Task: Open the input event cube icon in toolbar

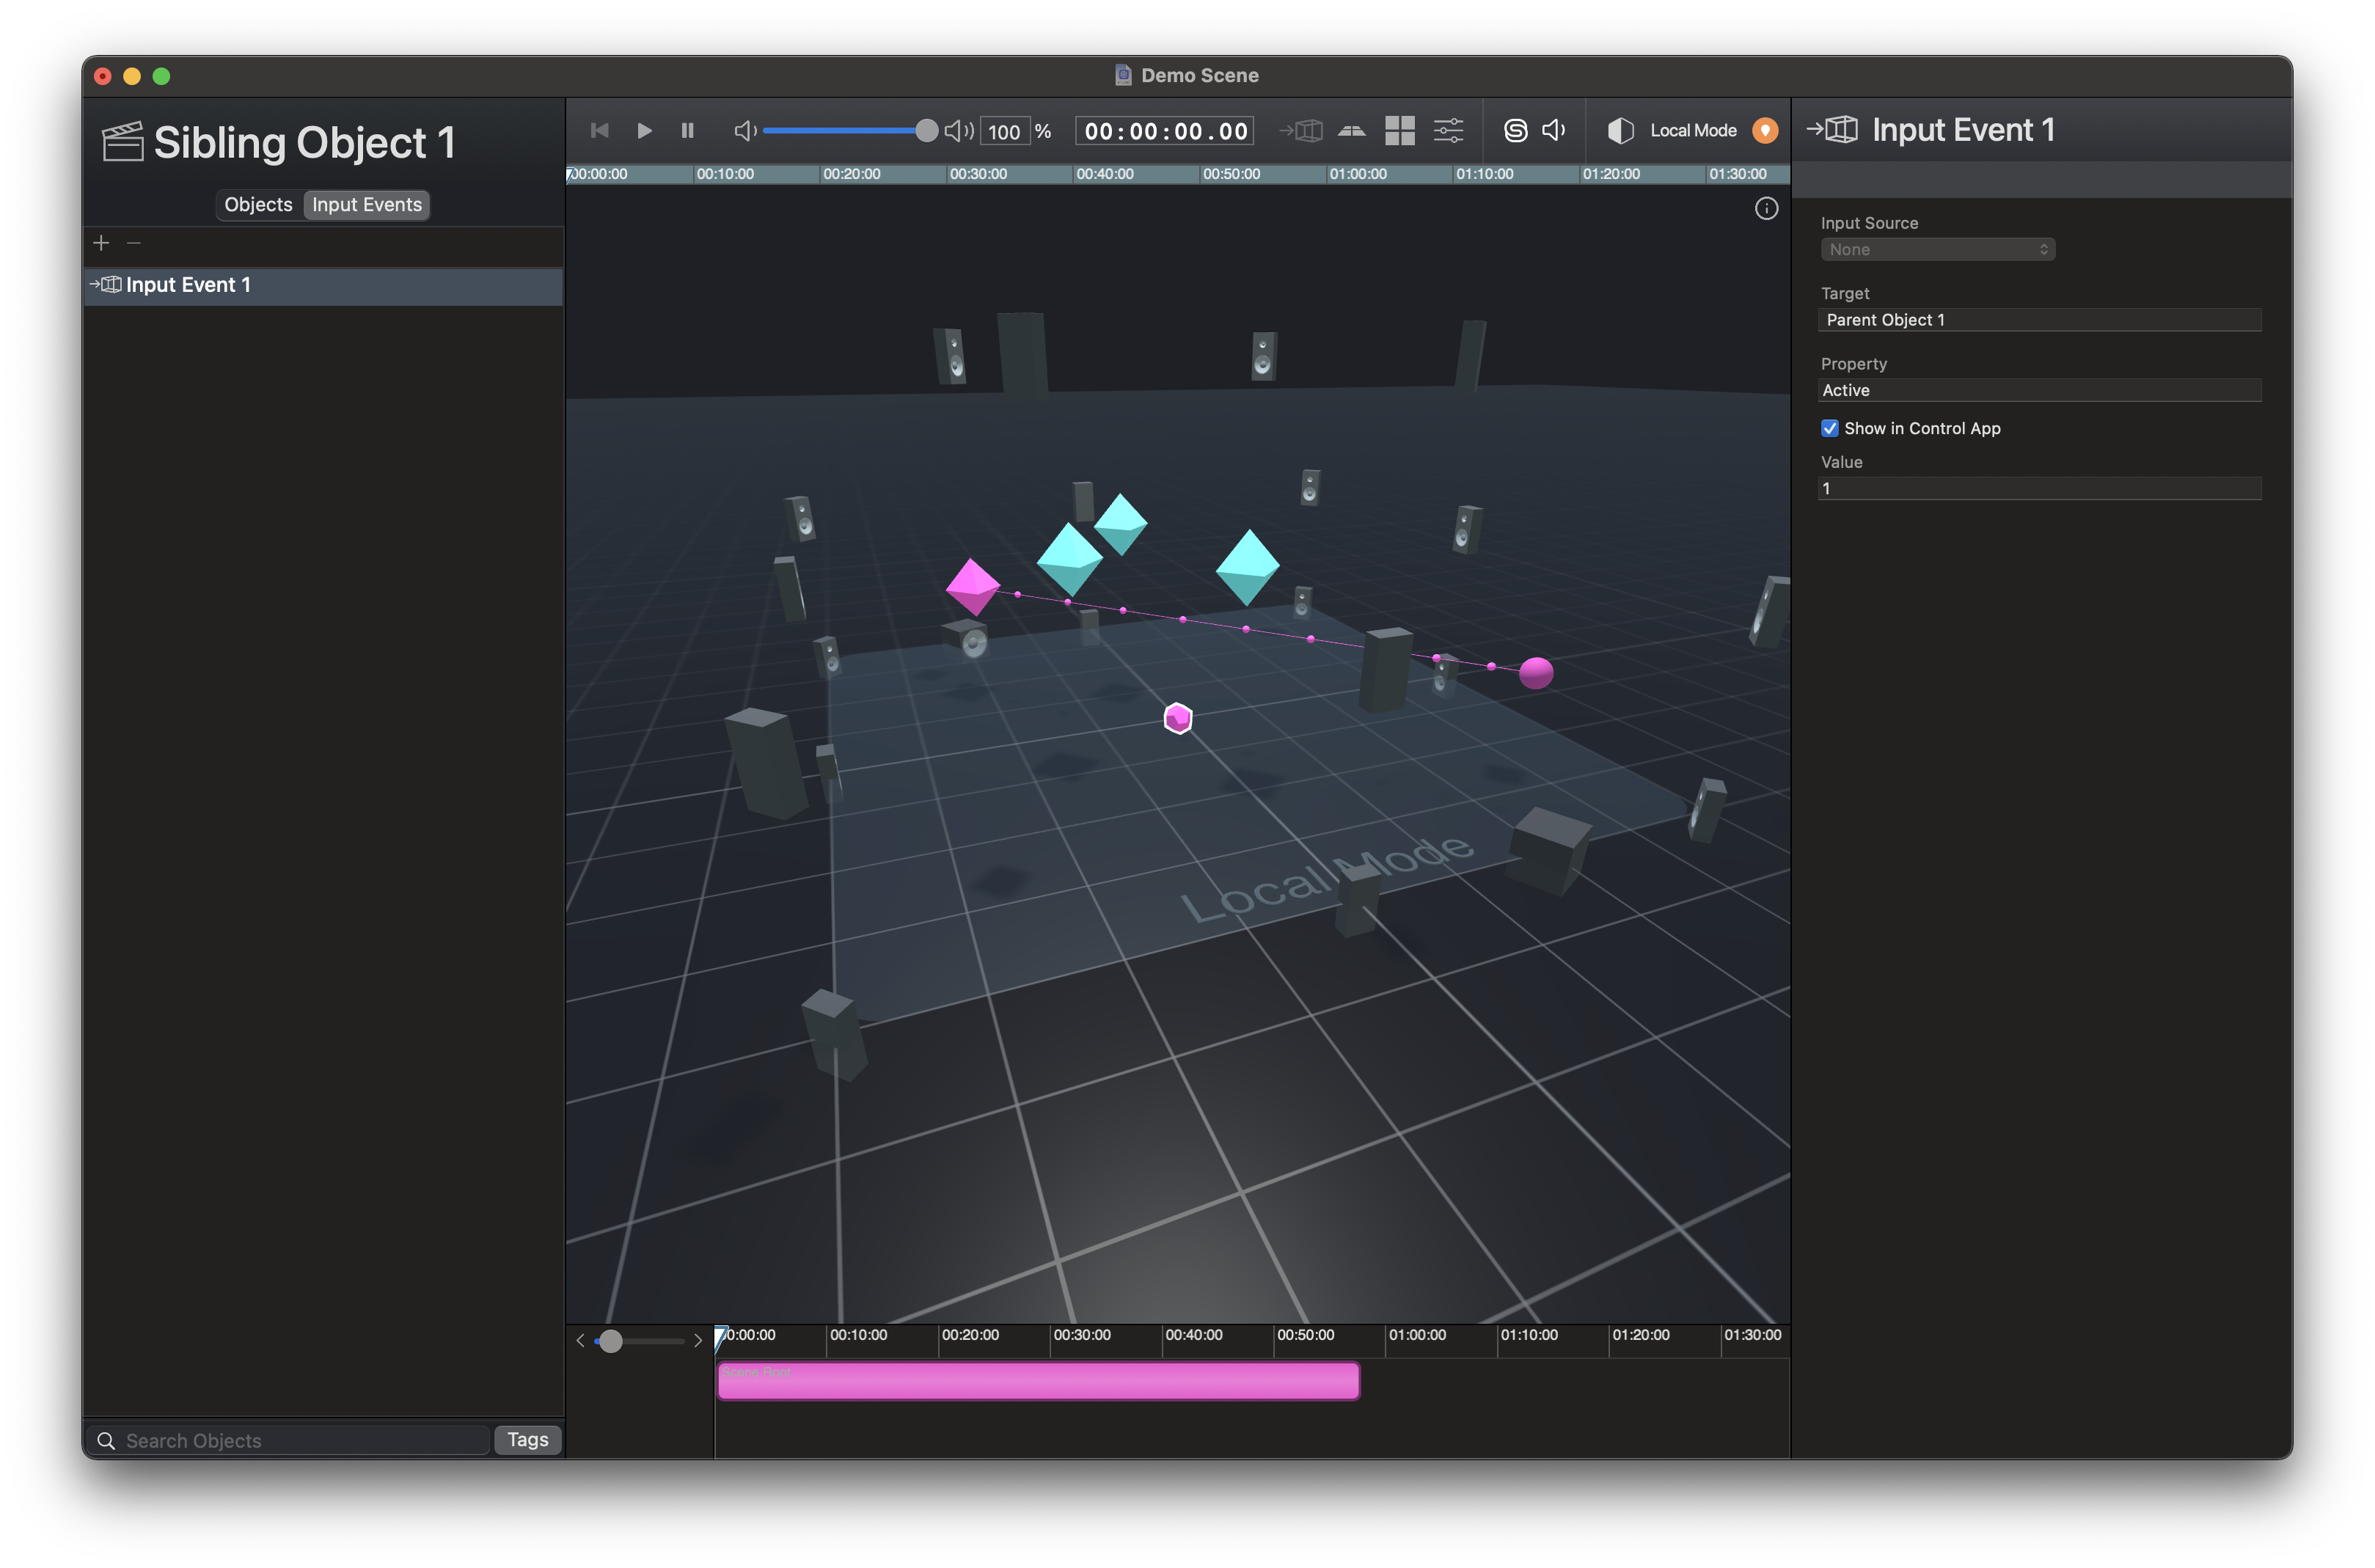Action: pos(1303,130)
